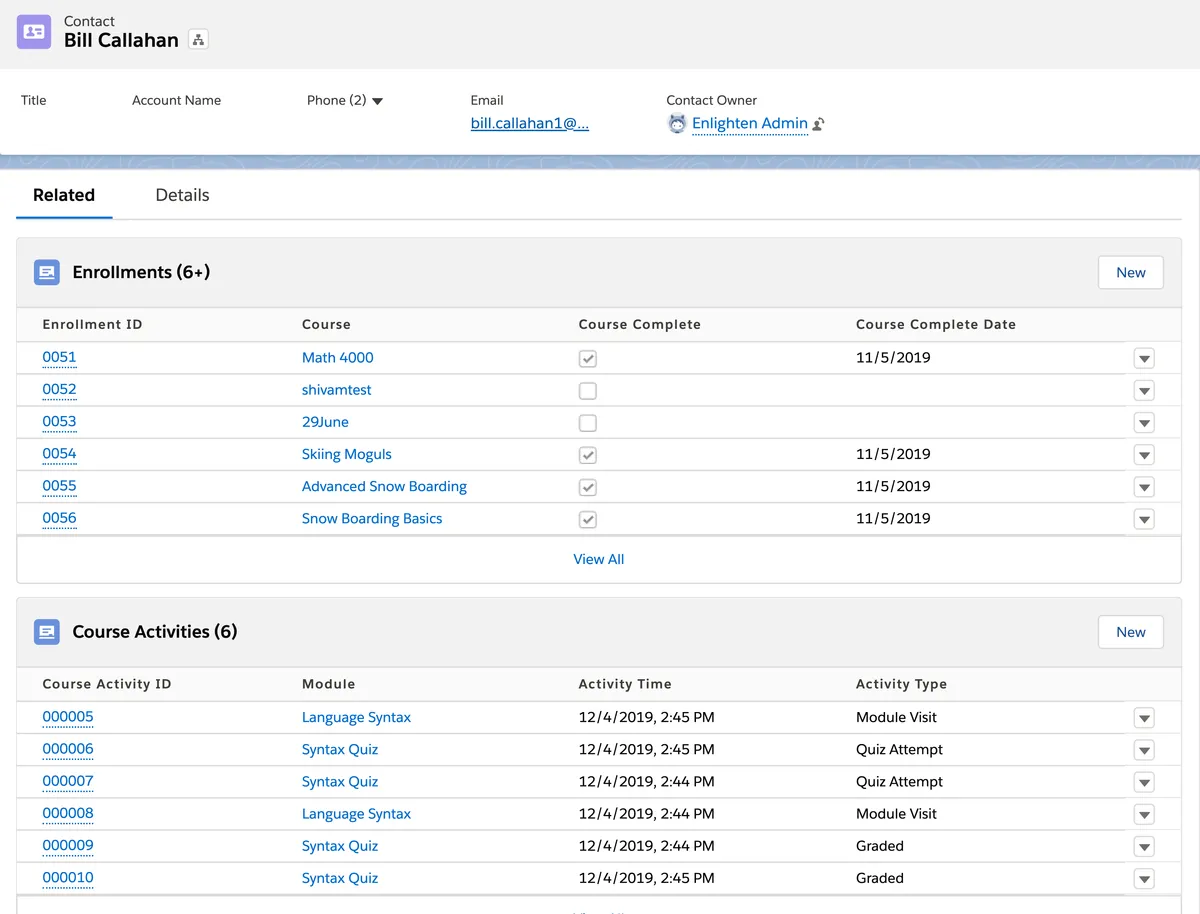Open enrollment 0052 record
The image size is (1200, 914).
(x=59, y=389)
